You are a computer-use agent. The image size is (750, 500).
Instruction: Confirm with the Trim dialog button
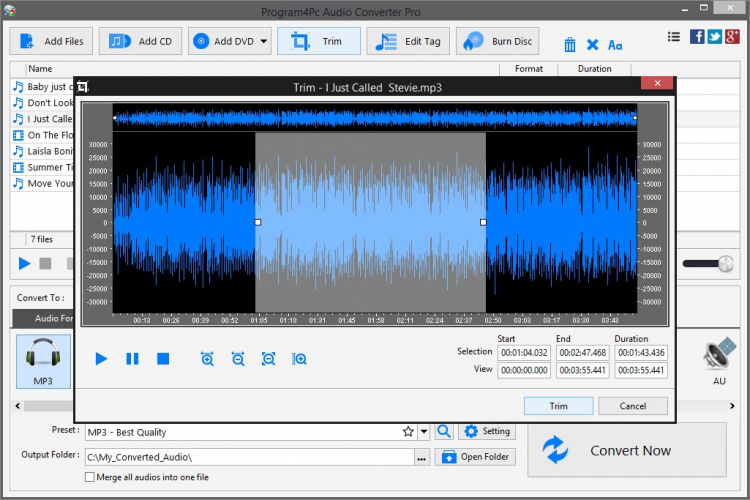[558, 406]
